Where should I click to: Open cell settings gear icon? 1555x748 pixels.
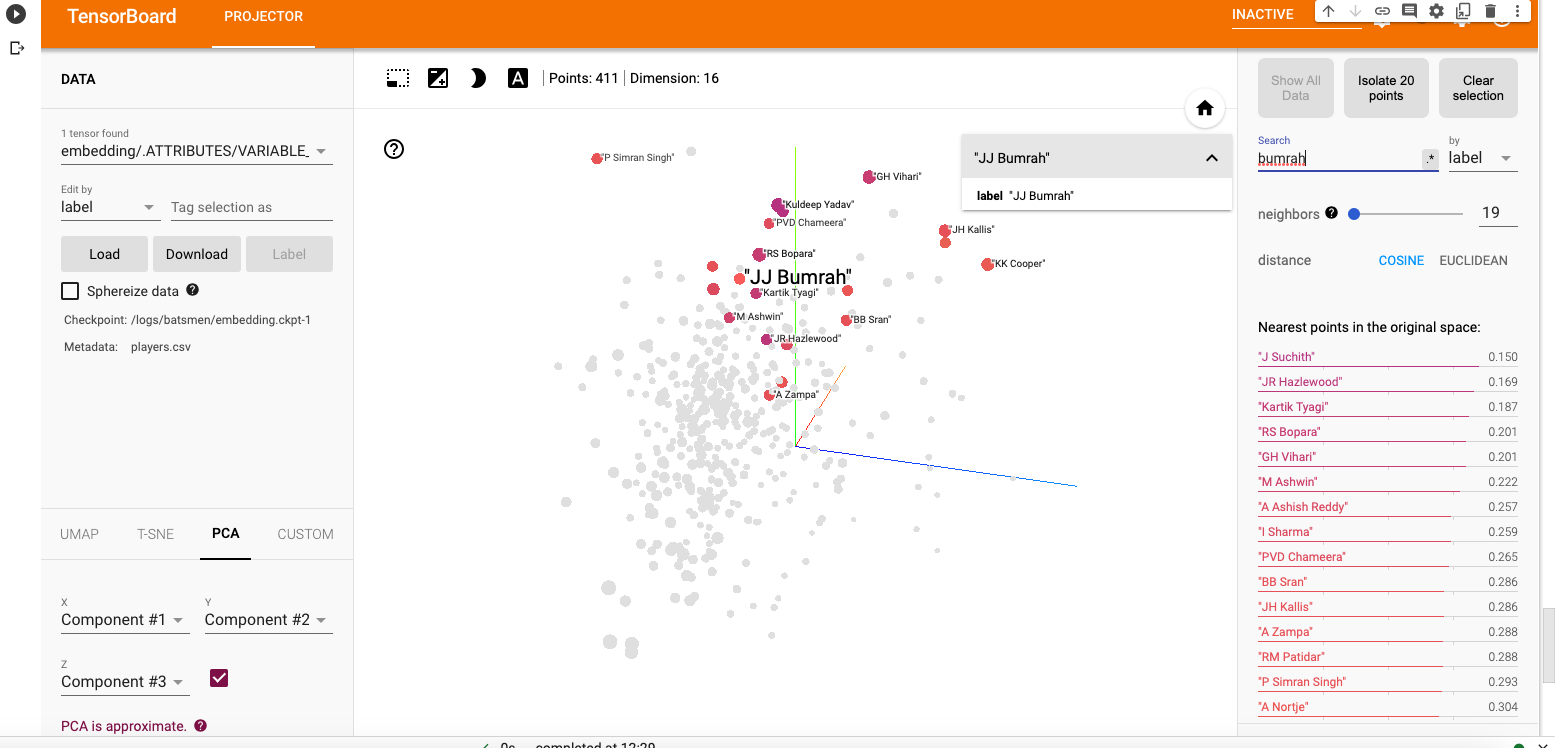tap(1436, 11)
